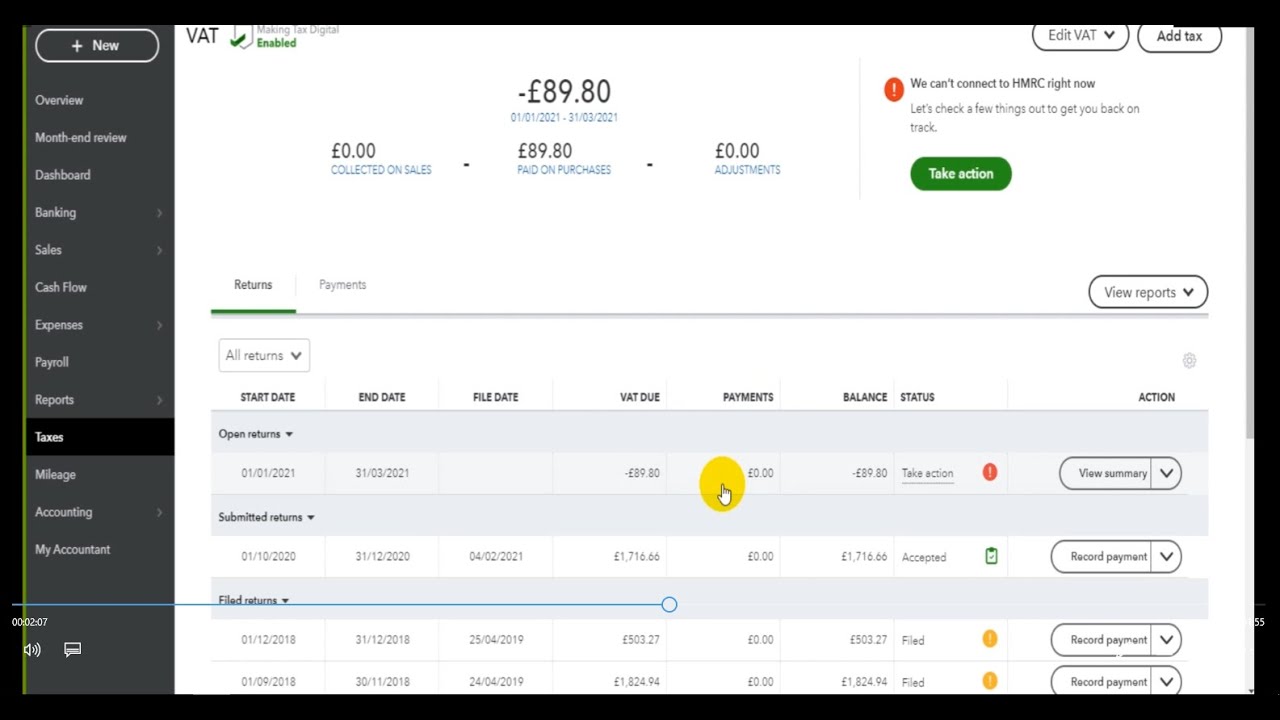Click the VAT DUE column header

click(640, 397)
